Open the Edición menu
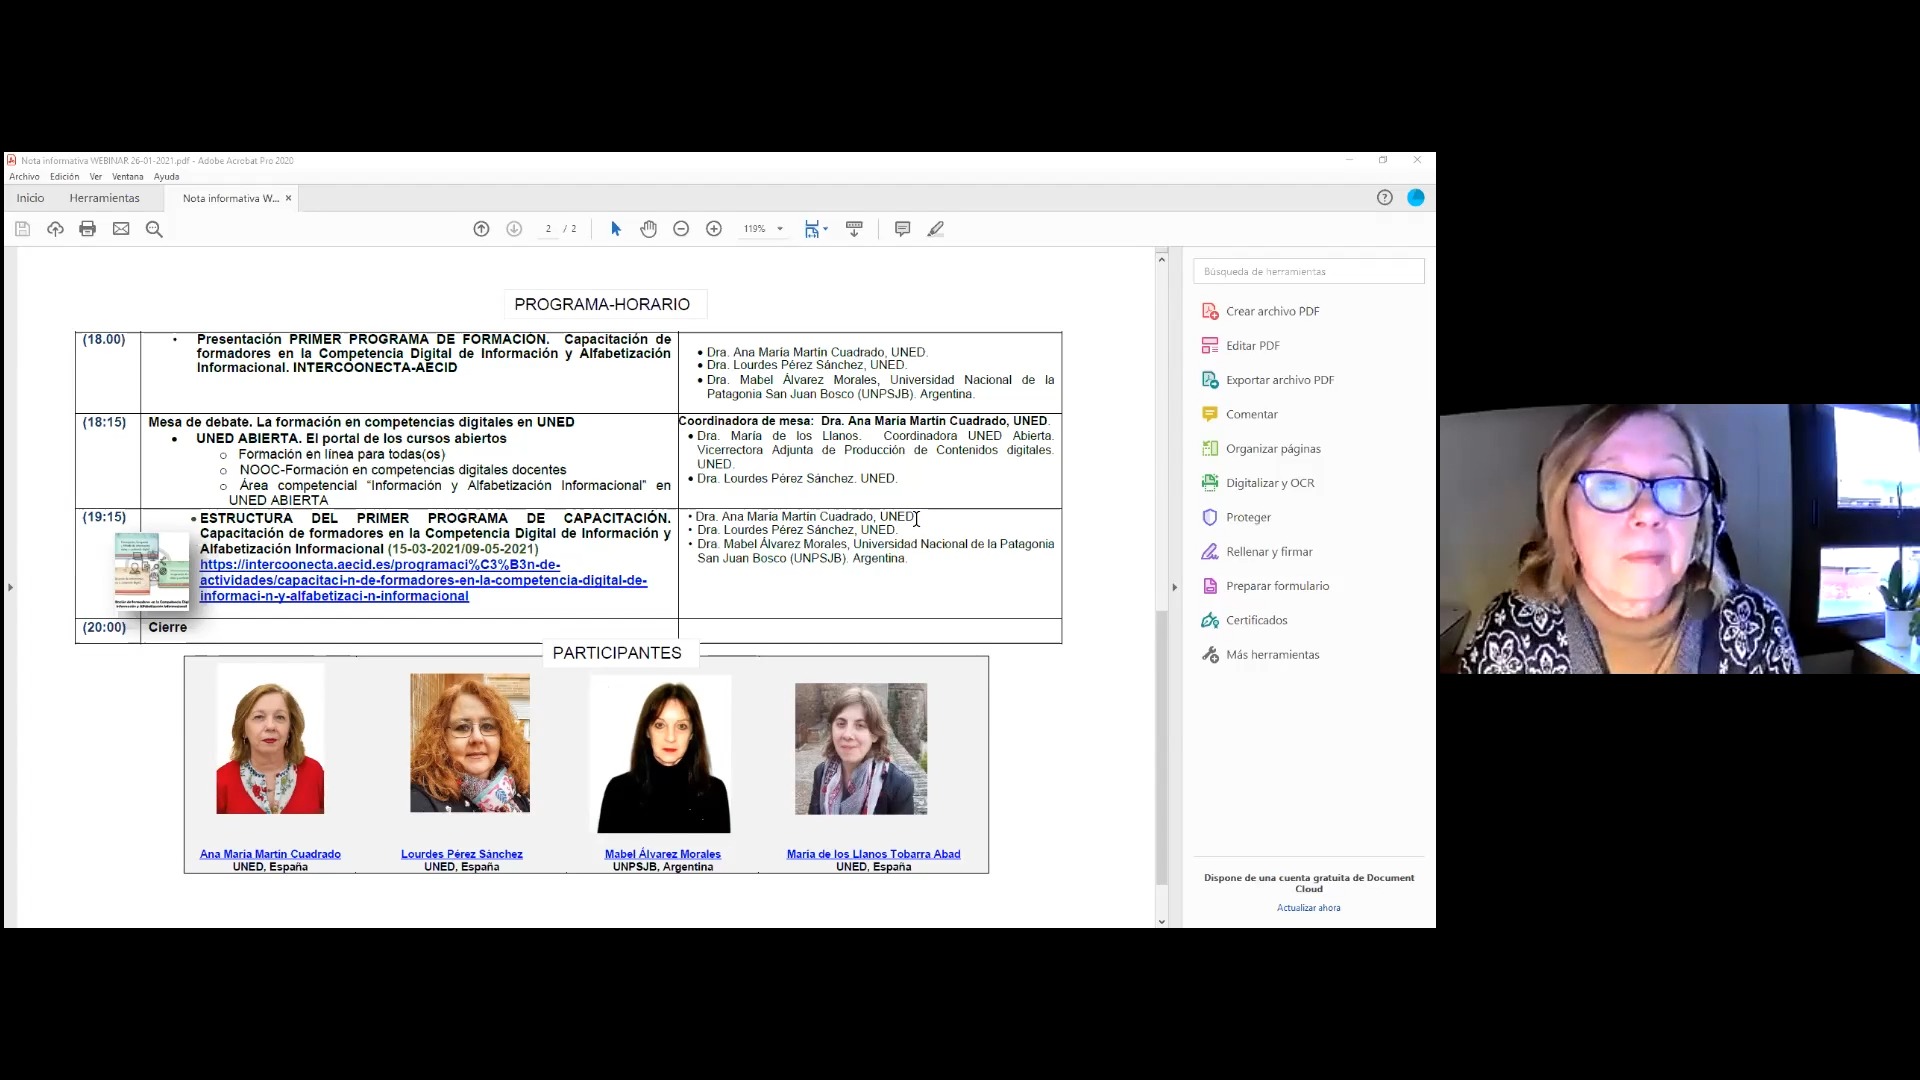 point(64,177)
